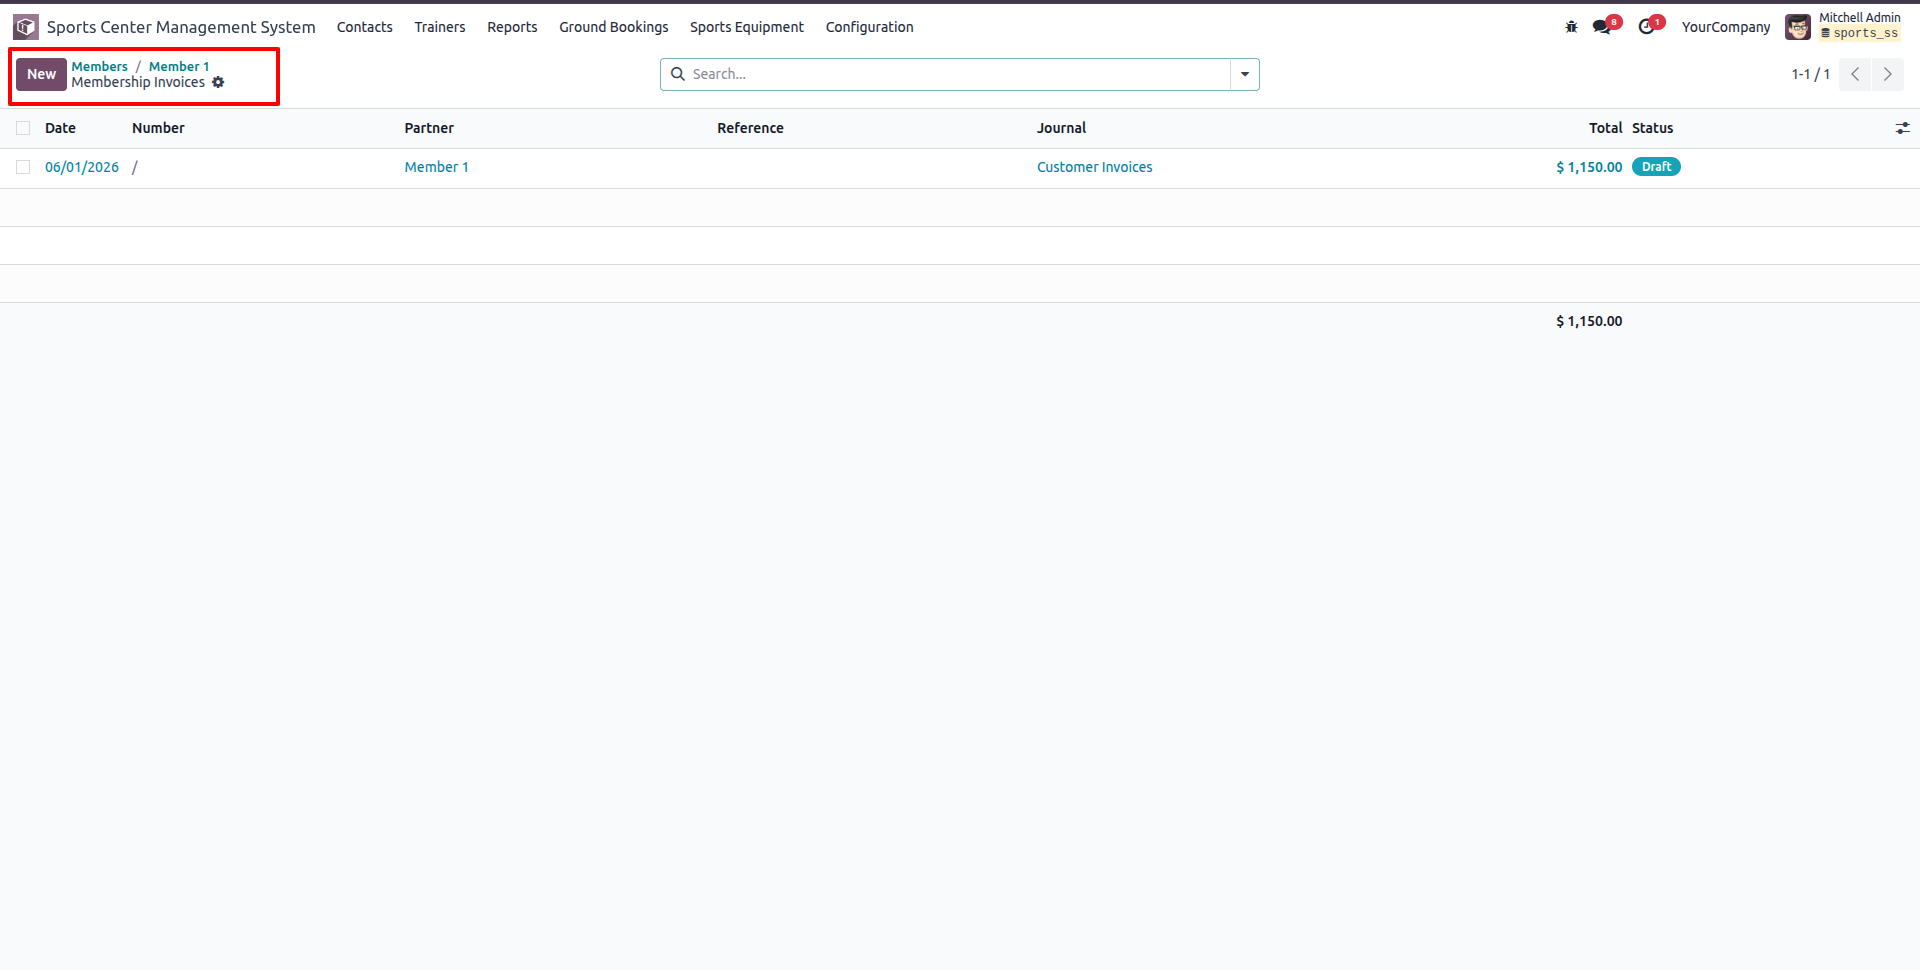Open the gear actions menu beside Membership Invoices
The image size is (1920, 970).
click(218, 82)
